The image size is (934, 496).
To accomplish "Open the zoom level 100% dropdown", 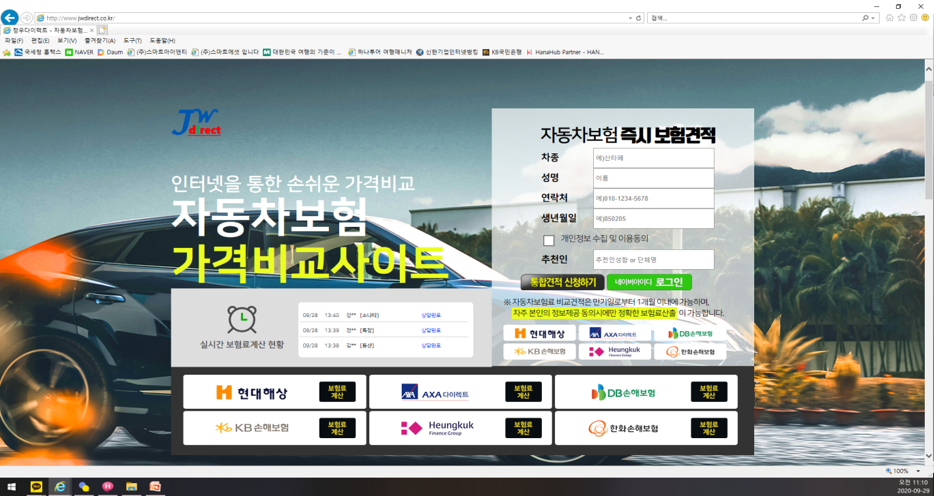I will pyautogui.click(x=904, y=471).
